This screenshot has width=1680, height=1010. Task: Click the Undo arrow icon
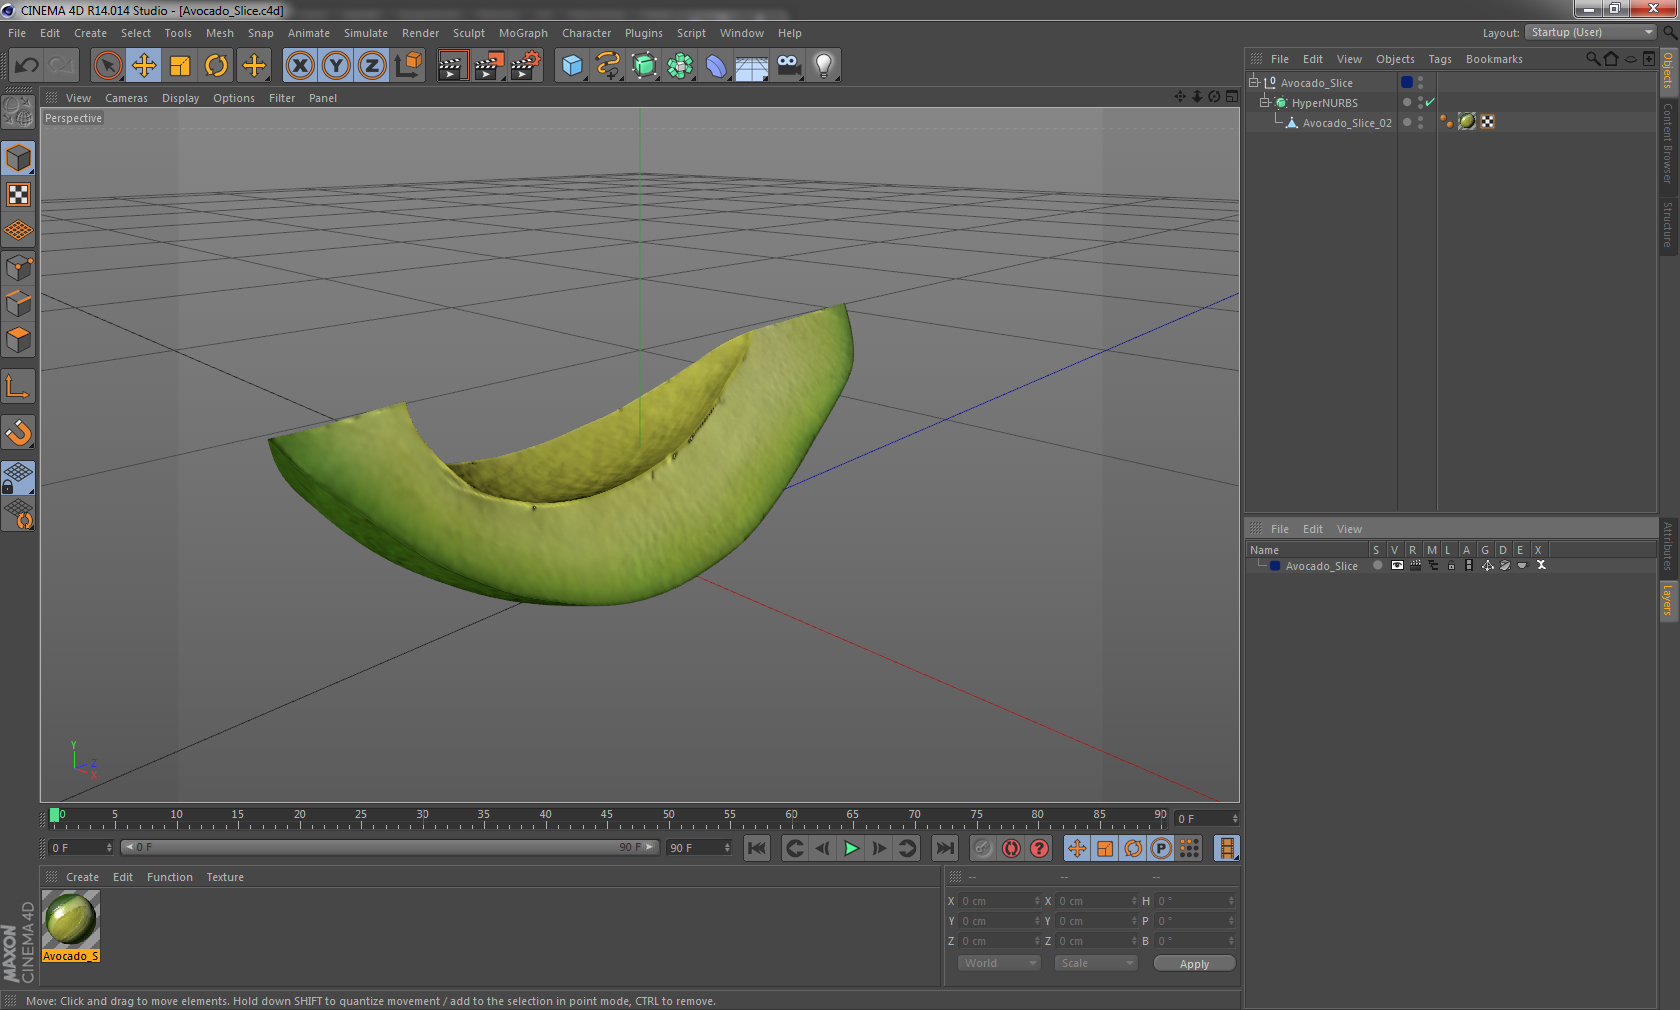click(x=27, y=66)
